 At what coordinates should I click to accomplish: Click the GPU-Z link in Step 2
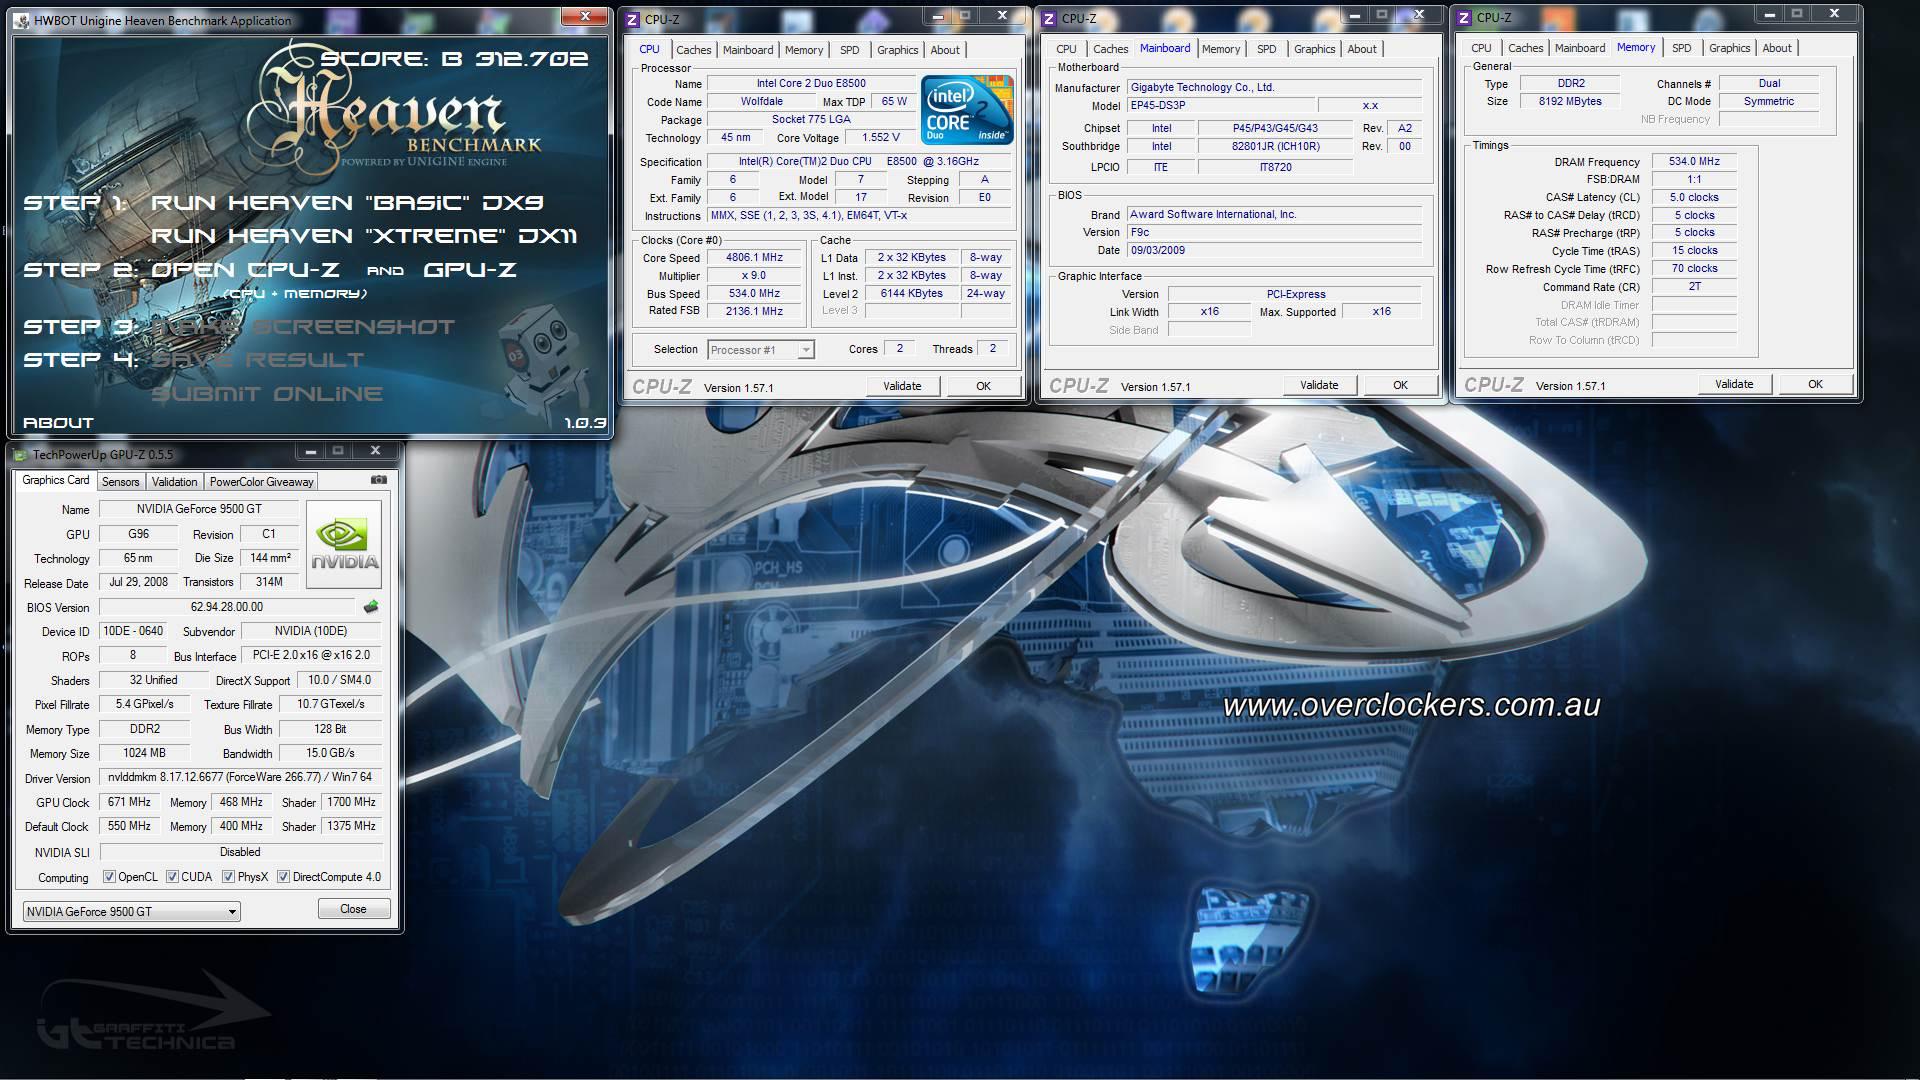(470, 270)
